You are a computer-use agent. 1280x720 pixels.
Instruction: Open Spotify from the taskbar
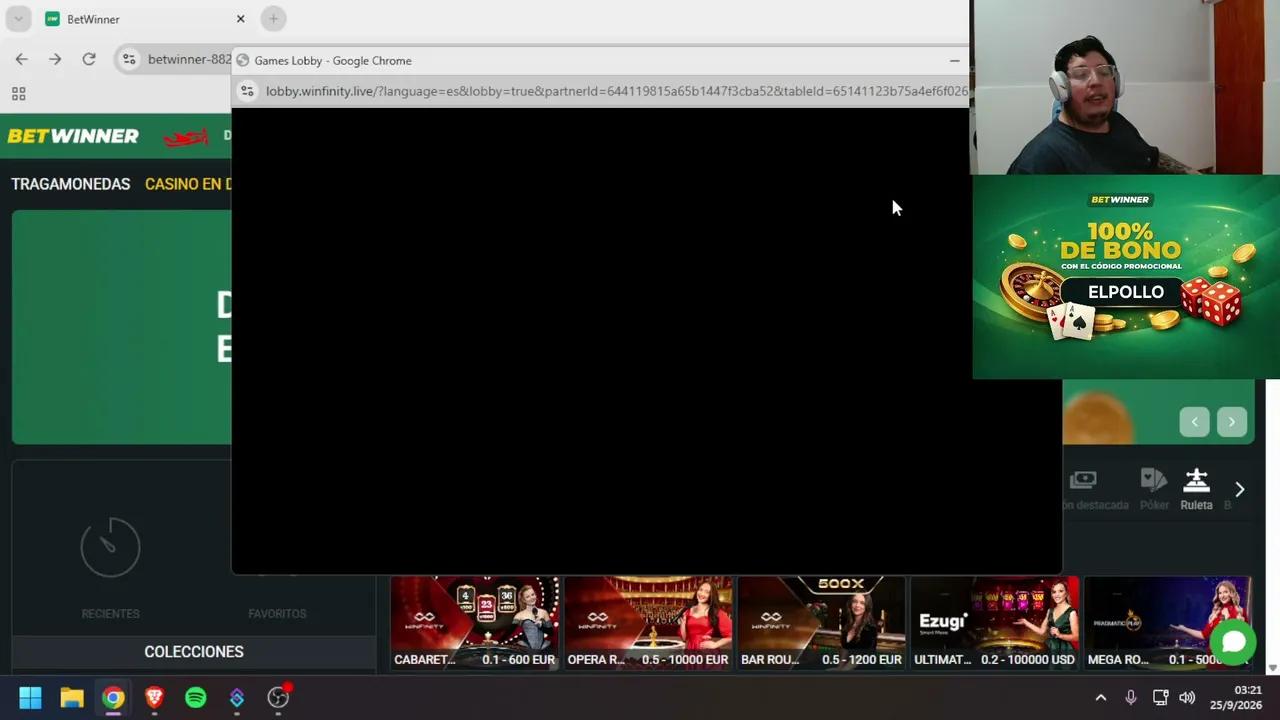coord(196,698)
